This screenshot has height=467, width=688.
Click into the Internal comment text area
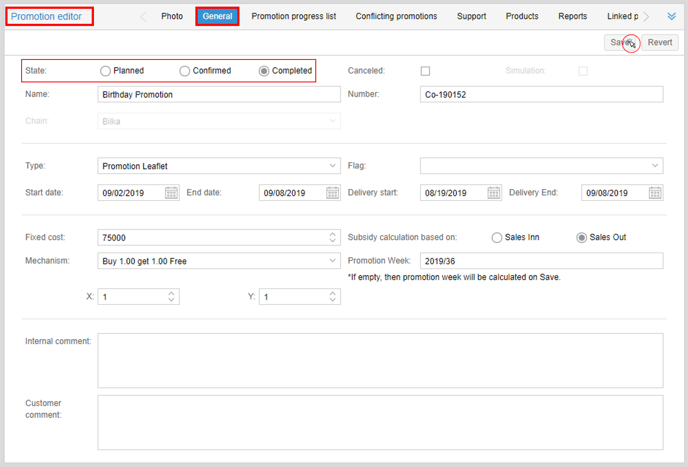[380, 360]
